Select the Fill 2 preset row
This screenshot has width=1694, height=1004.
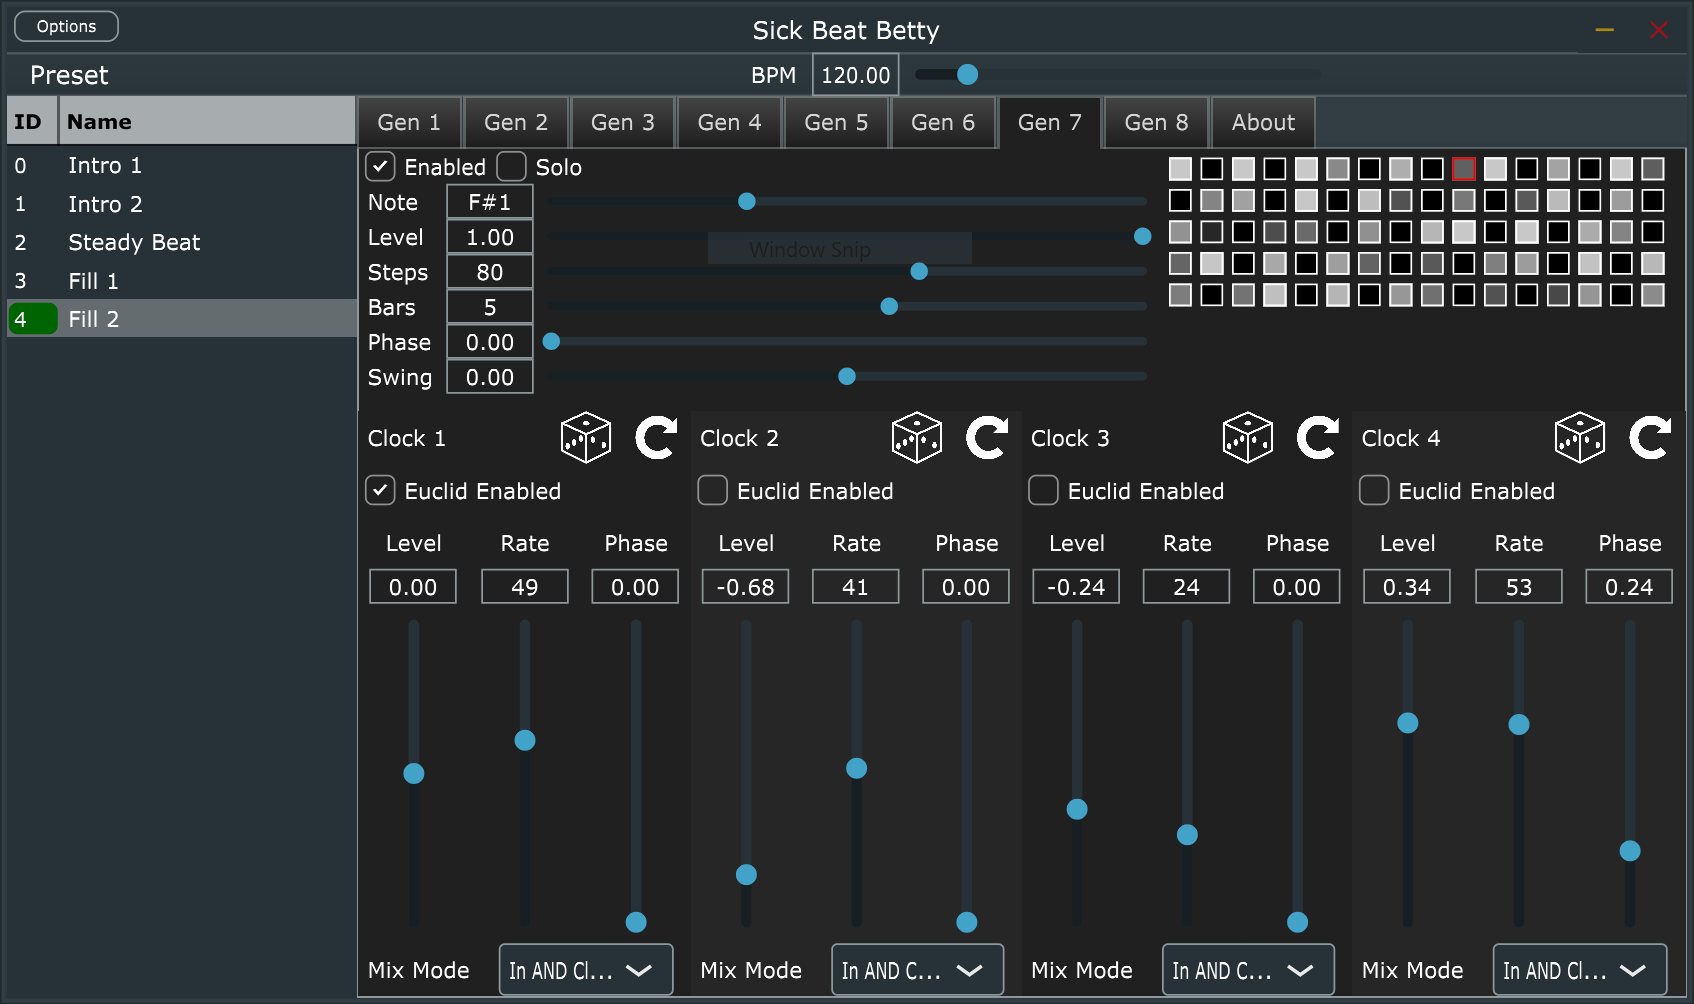tap(181, 319)
